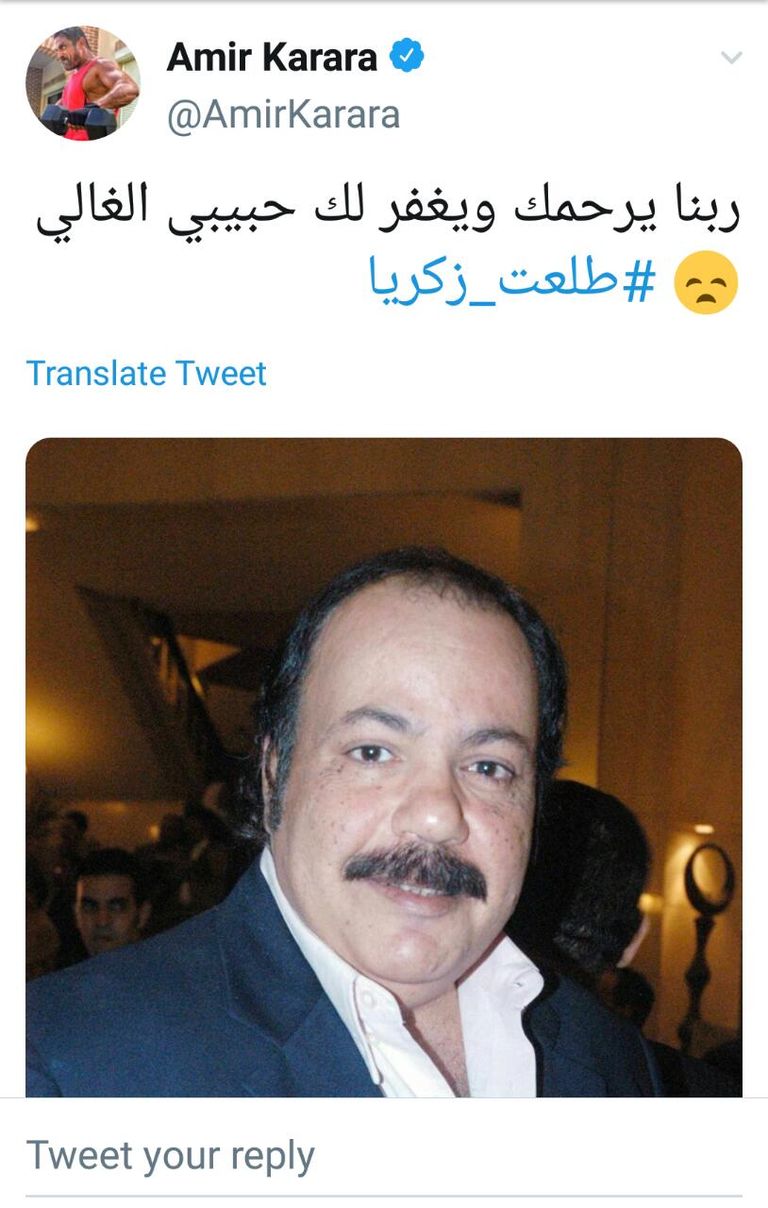Click the blue verified badge
The width and height of the screenshot is (768, 1208).
406,57
